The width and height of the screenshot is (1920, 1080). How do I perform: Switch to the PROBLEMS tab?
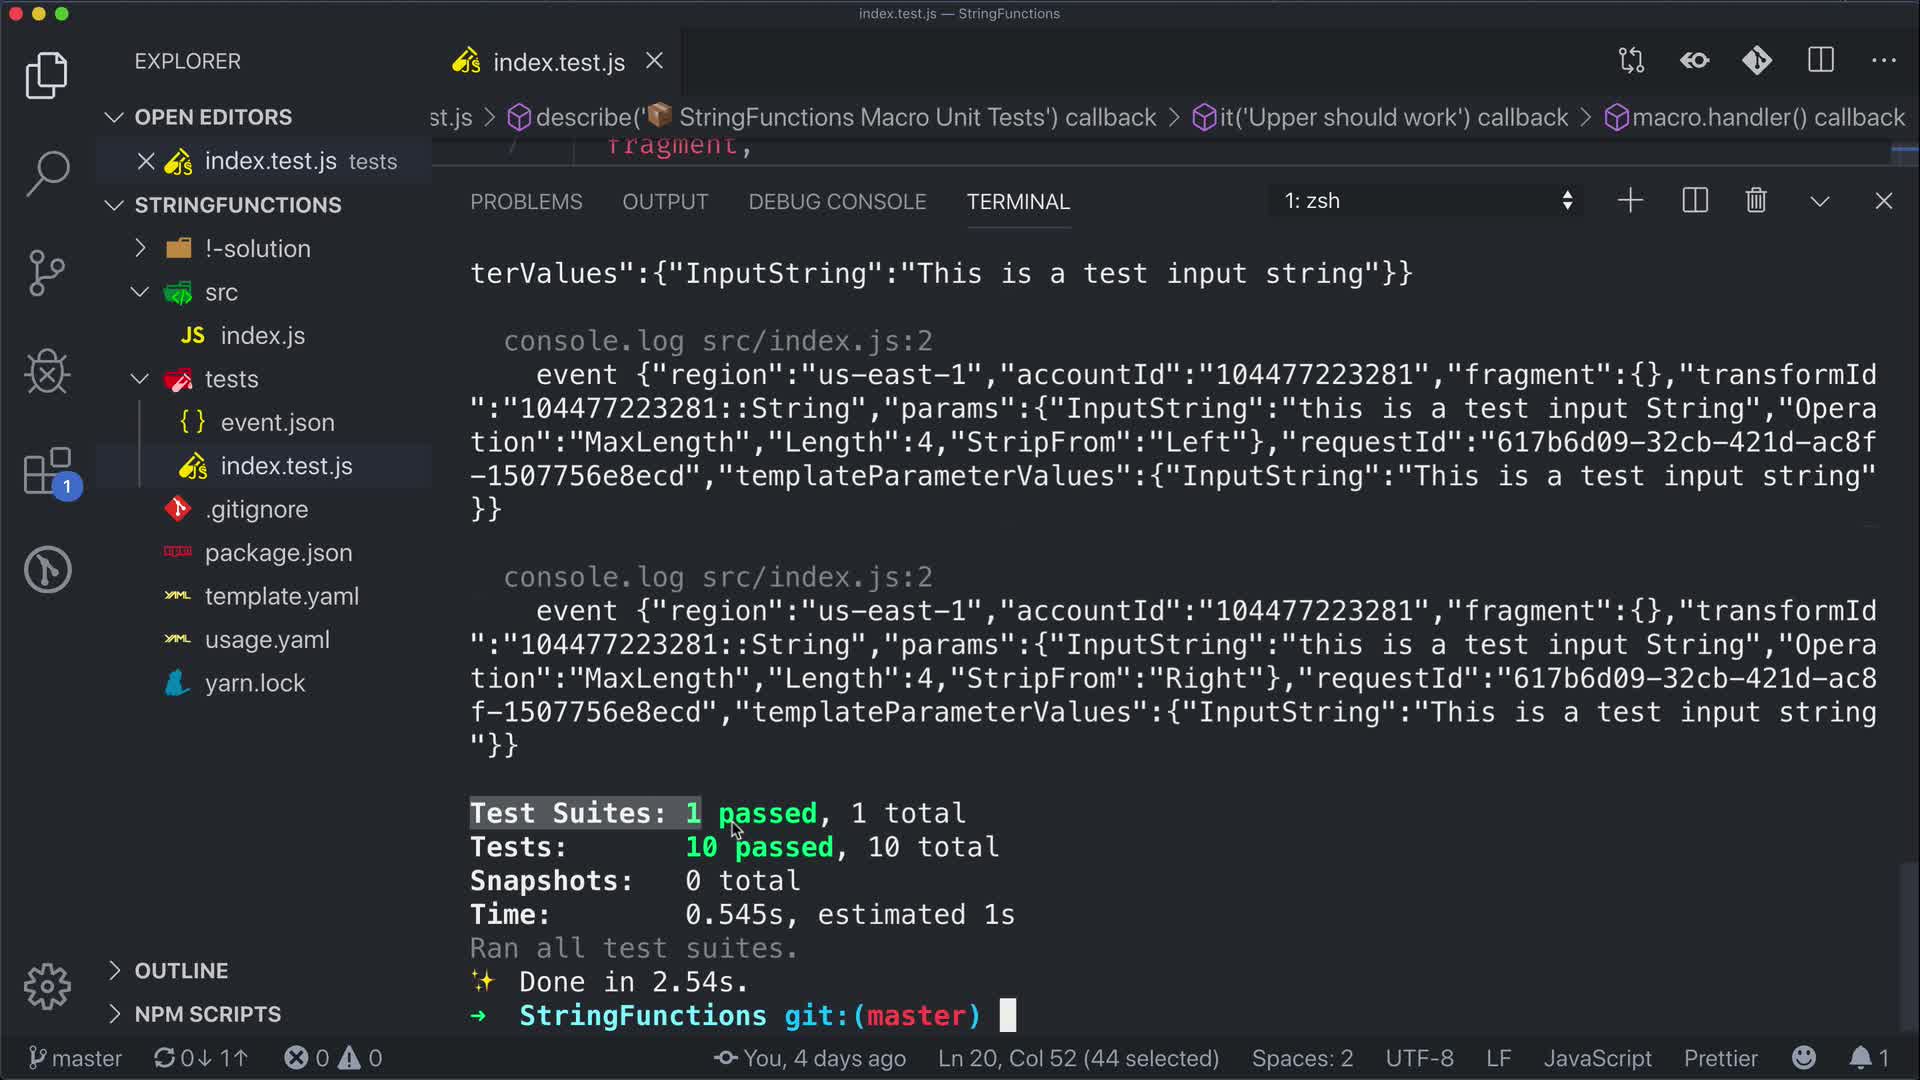526,202
